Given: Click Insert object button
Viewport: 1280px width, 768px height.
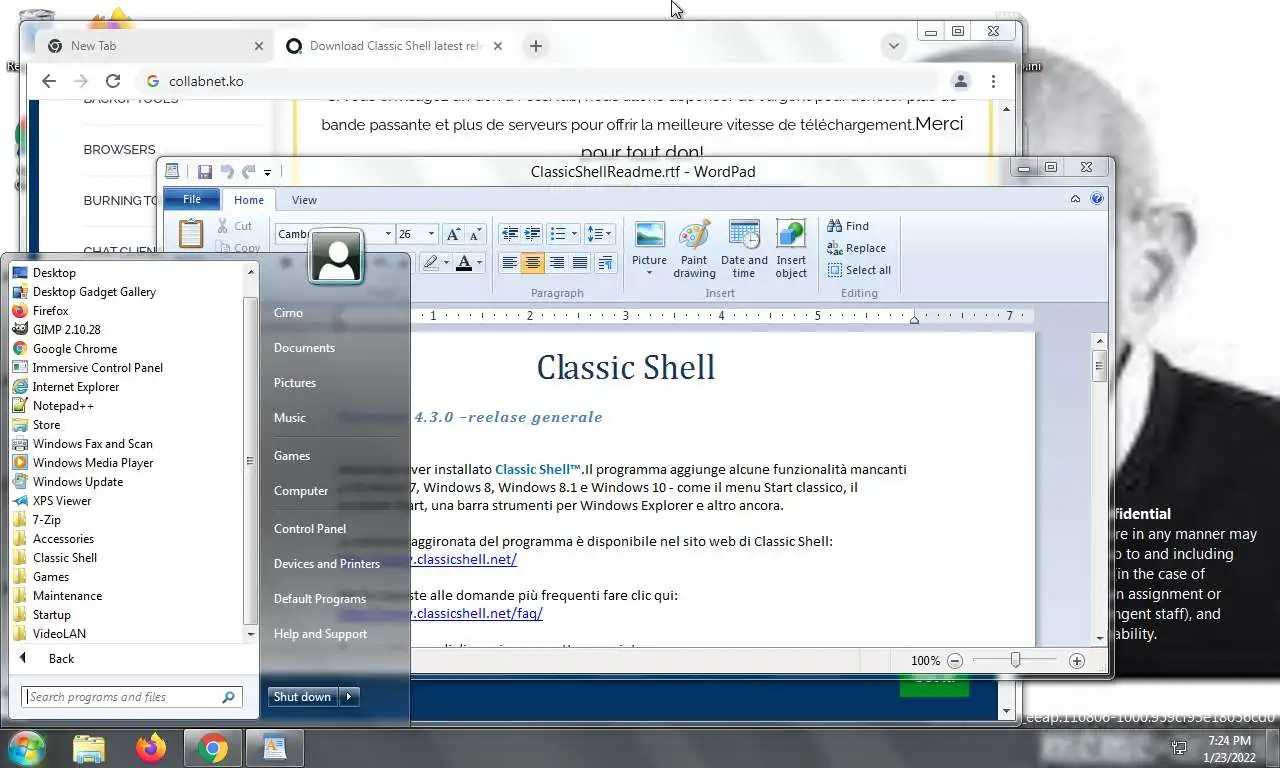Looking at the screenshot, I should click(791, 248).
